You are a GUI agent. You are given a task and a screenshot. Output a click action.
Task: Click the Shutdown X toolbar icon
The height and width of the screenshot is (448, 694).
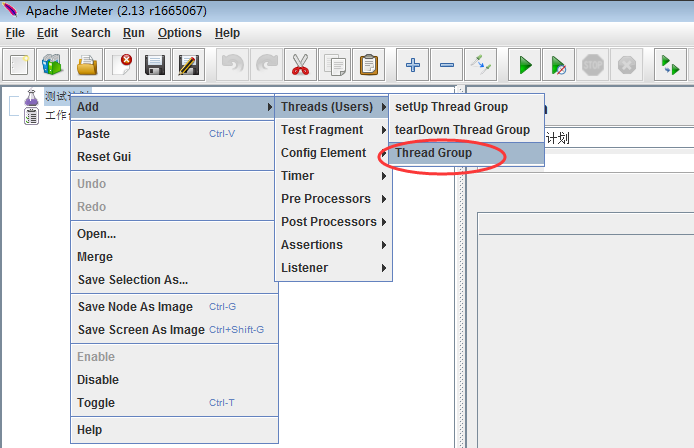[627, 65]
